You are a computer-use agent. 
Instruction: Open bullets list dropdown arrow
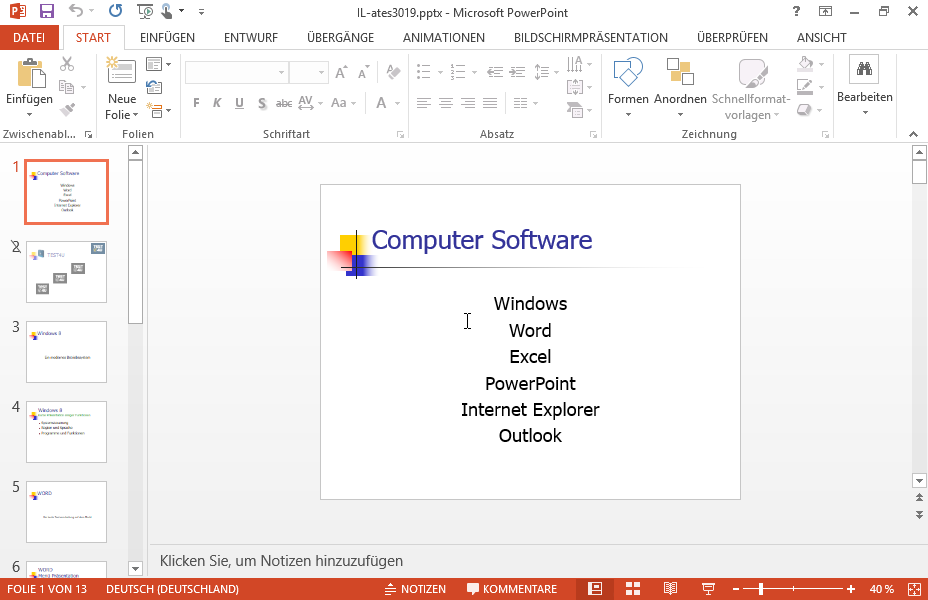tap(440, 72)
